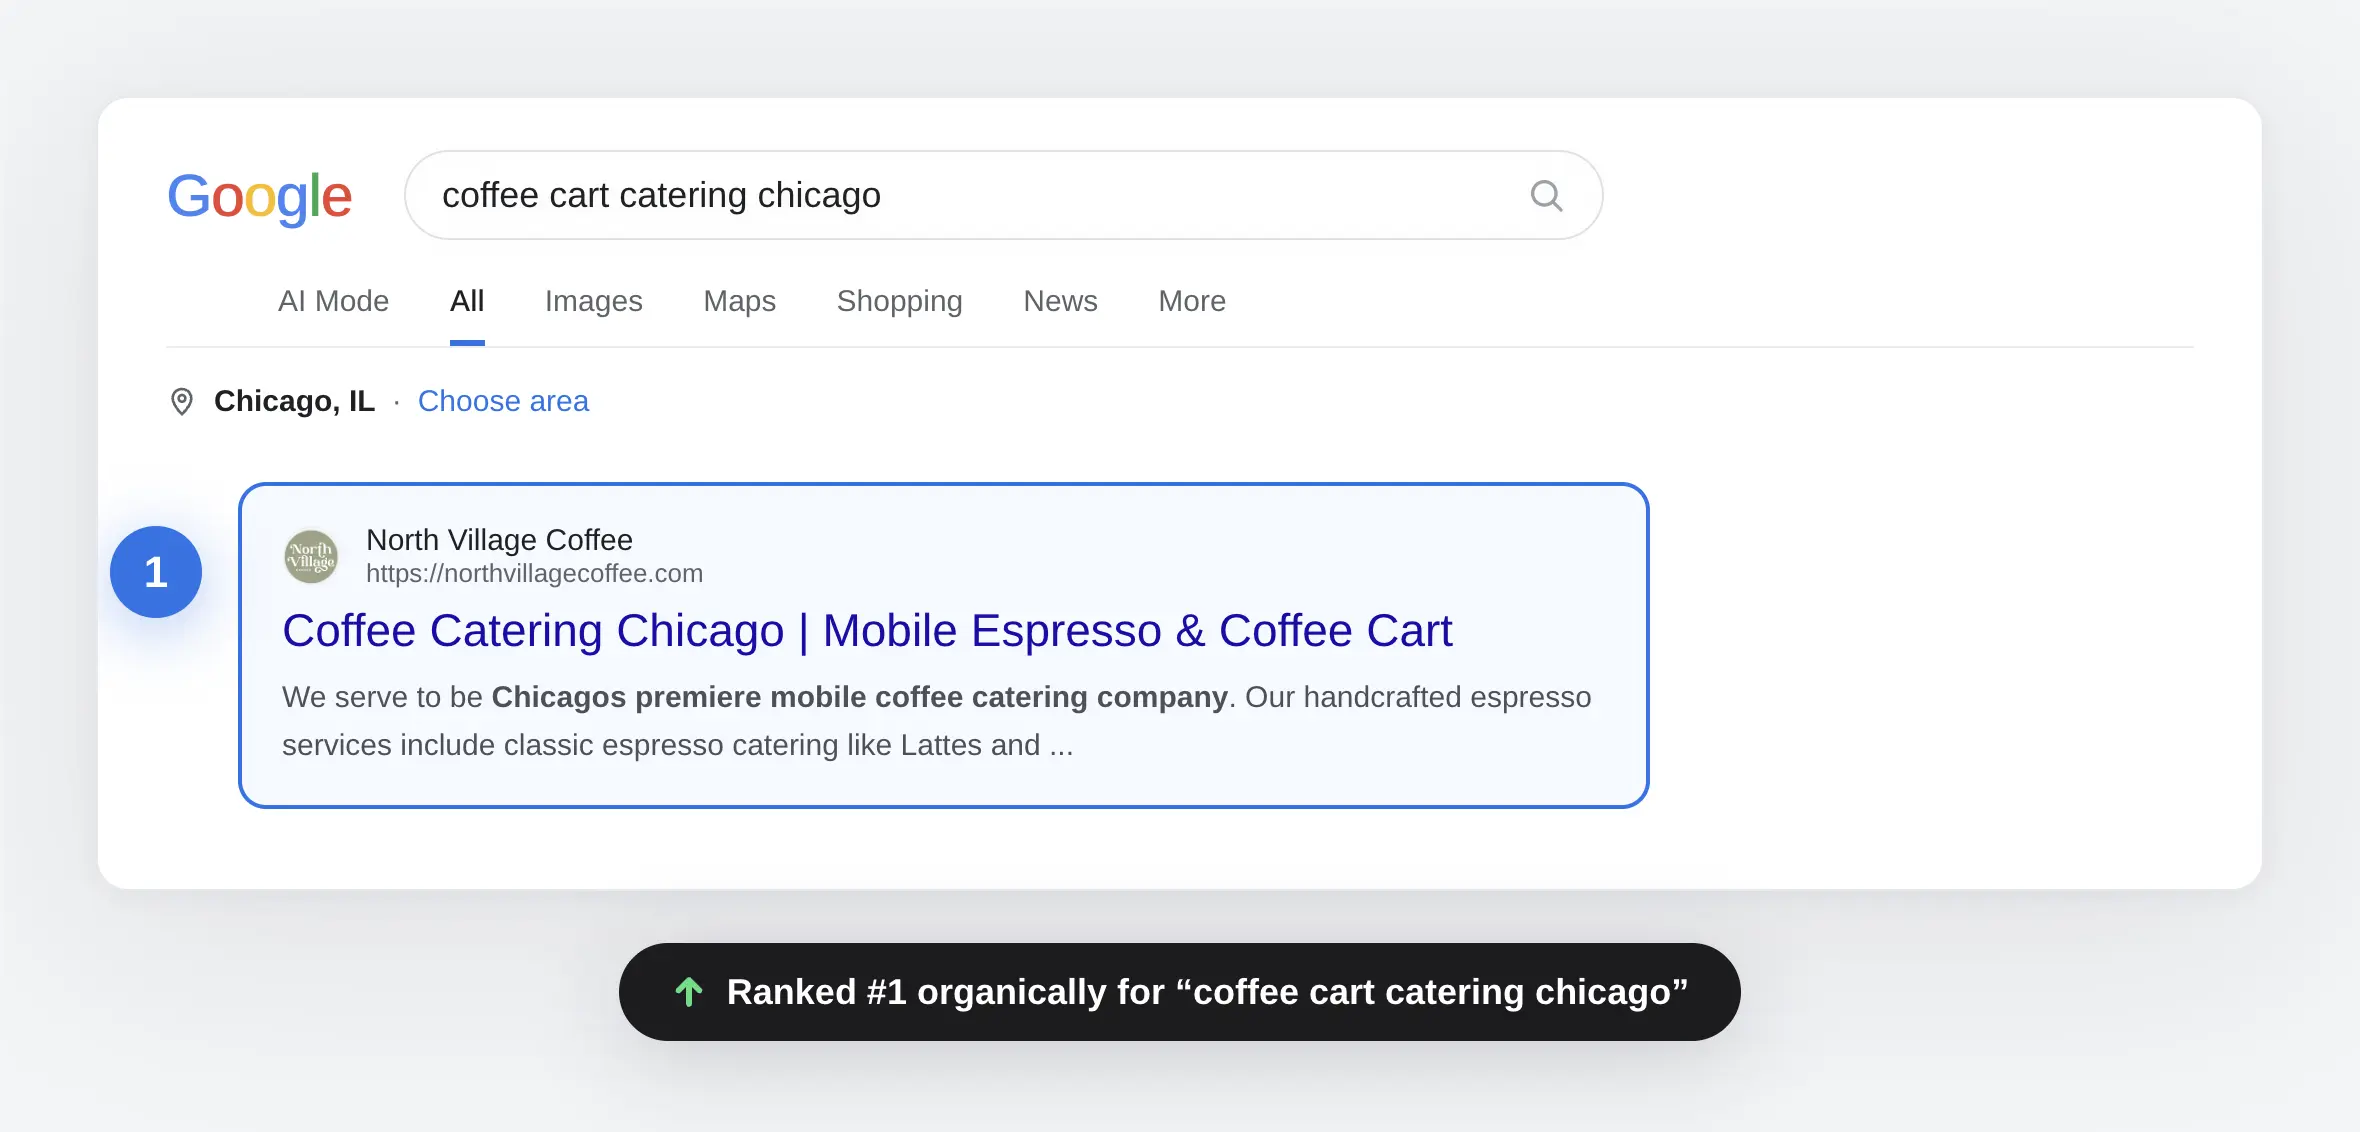Click the Chicago, IL location text
Image resolution: width=2360 pixels, height=1132 pixels.
(x=294, y=401)
